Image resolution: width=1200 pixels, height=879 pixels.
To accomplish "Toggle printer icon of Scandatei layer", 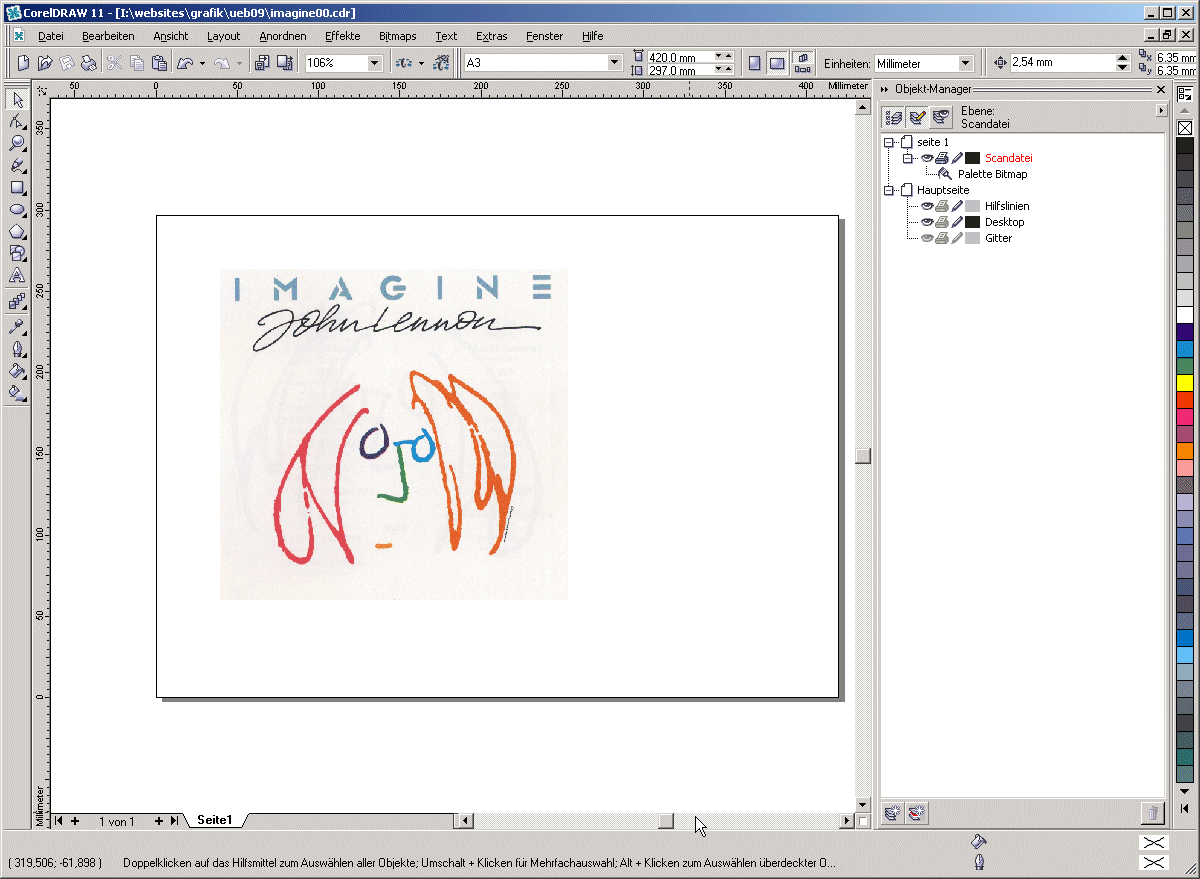I will 942,158.
